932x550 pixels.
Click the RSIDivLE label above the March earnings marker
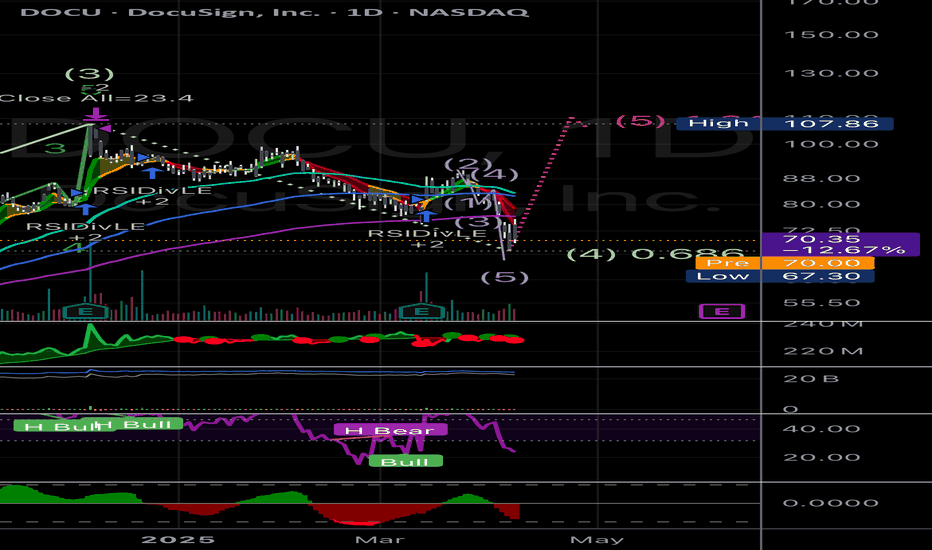(x=427, y=234)
